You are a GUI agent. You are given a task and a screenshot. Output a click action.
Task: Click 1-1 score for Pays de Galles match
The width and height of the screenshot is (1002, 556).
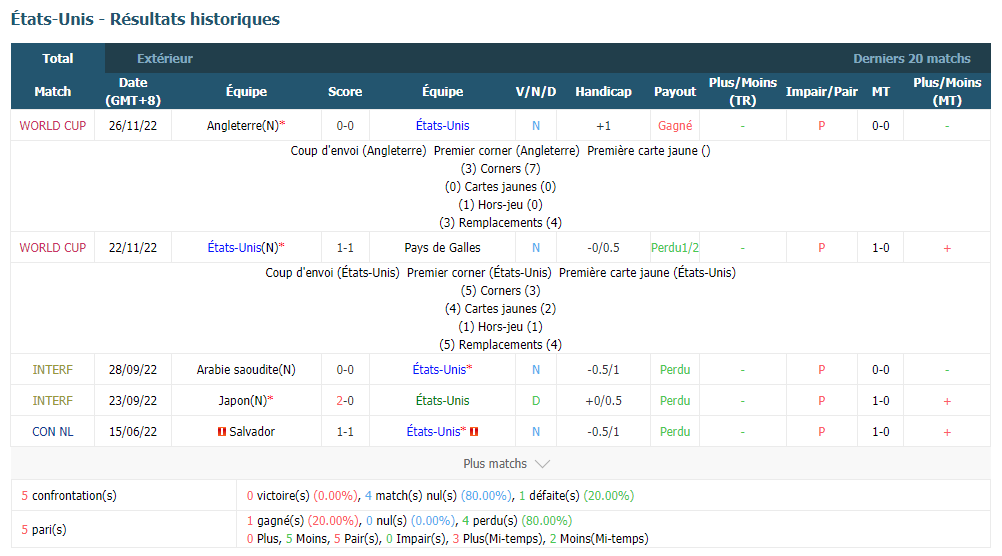pos(345,248)
